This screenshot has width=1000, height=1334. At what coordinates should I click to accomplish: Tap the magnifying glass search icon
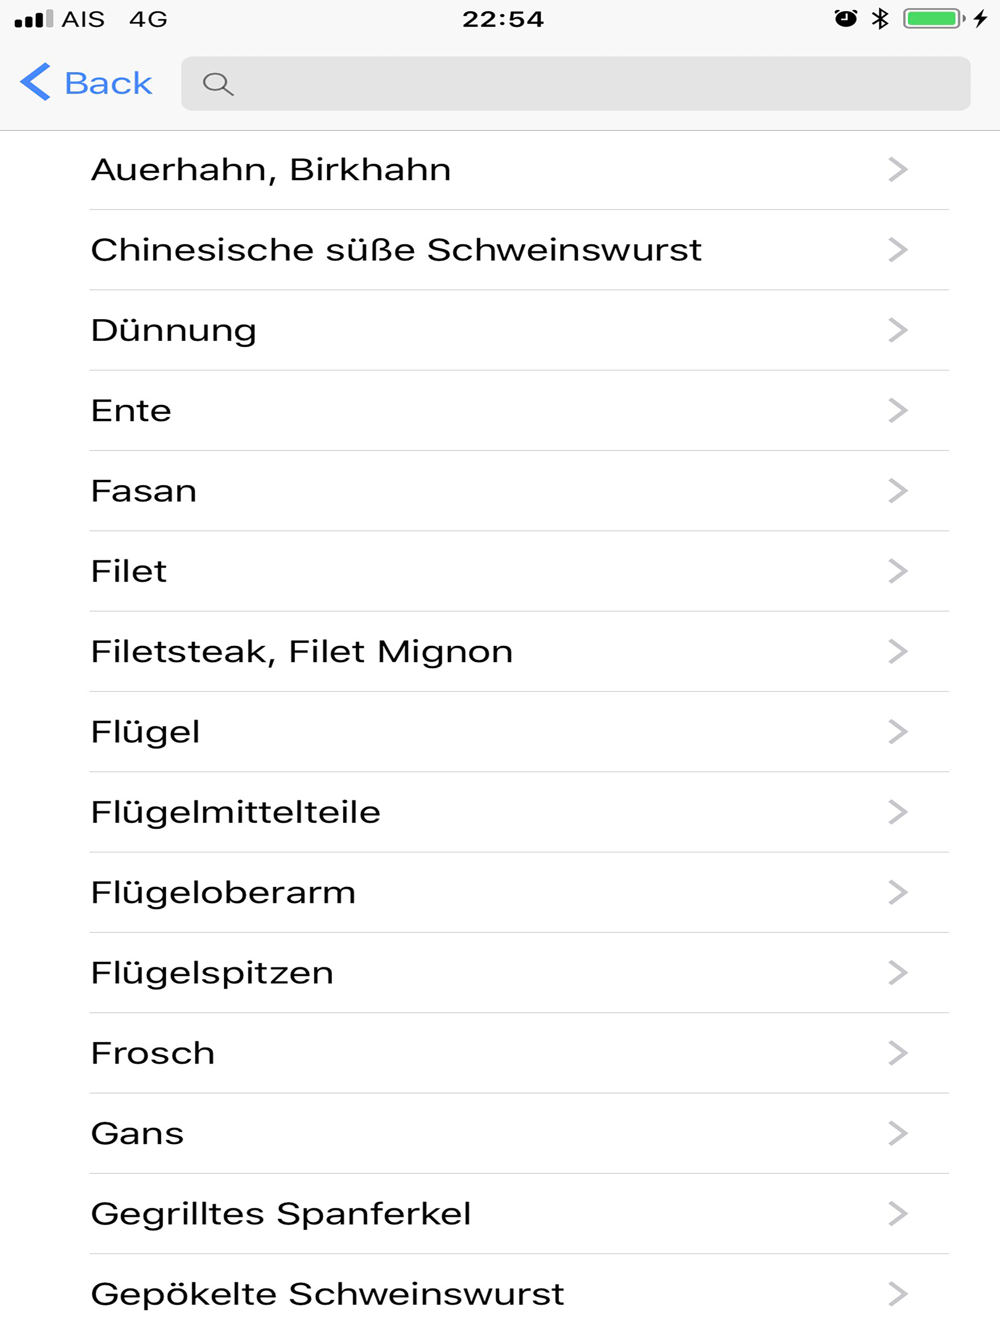(x=218, y=84)
